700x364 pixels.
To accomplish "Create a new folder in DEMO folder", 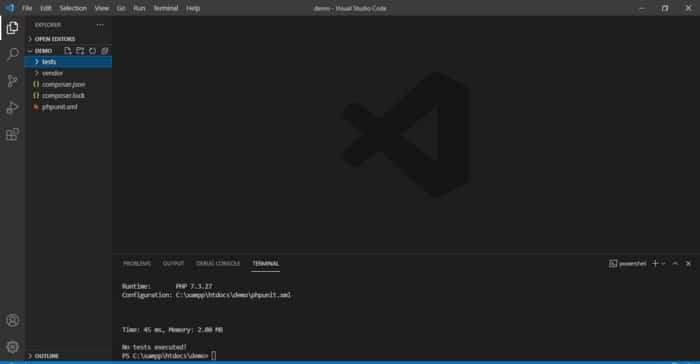I will coord(80,51).
